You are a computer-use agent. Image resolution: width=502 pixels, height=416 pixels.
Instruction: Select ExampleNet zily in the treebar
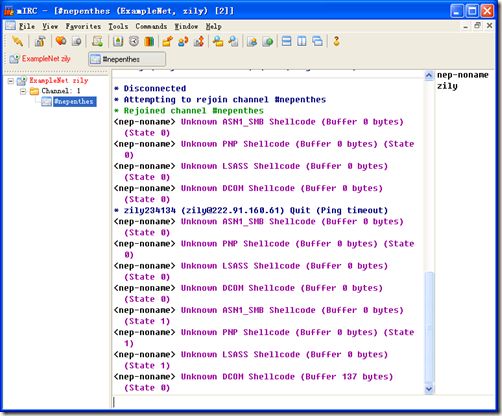[59, 80]
